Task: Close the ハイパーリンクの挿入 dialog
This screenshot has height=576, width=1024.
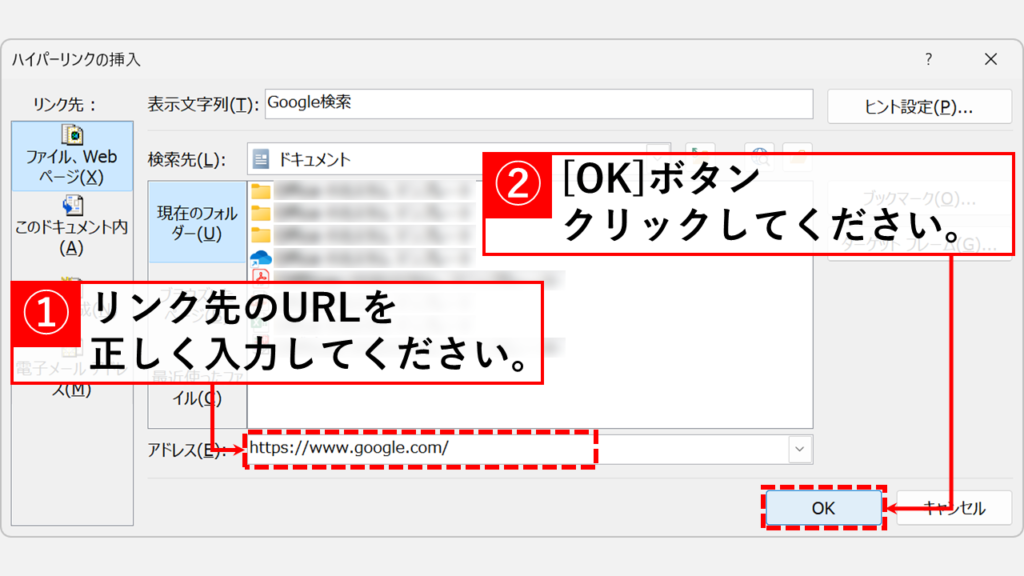Action: pyautogui.click(x=991, y=59)
